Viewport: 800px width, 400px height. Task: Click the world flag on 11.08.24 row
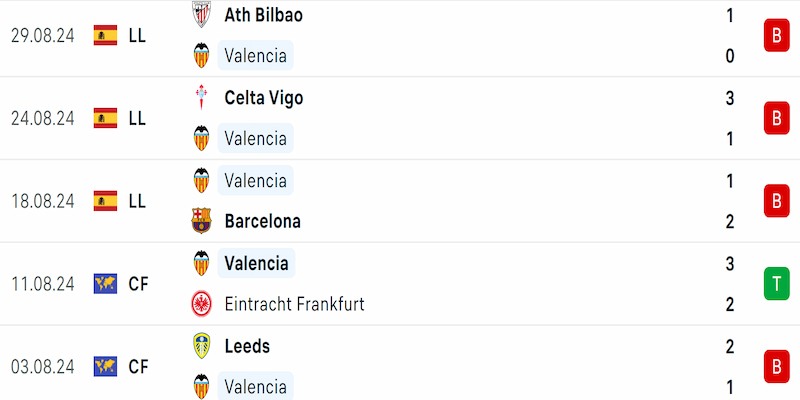(x=106, y=284)
